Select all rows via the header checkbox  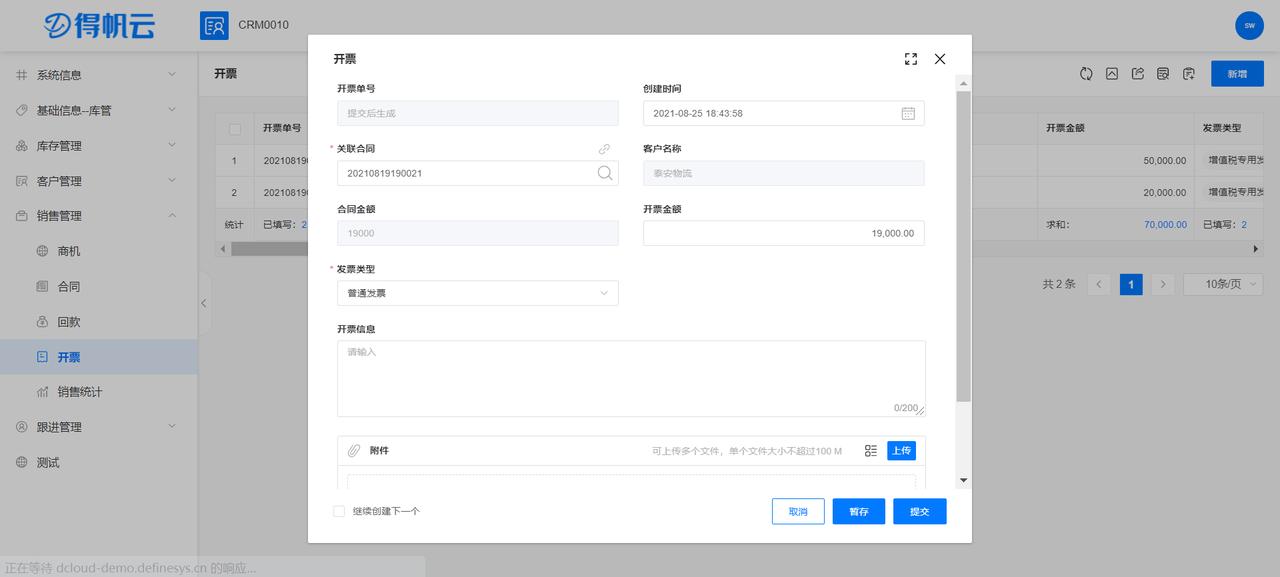pyautogui.click(x=236, y=130)
